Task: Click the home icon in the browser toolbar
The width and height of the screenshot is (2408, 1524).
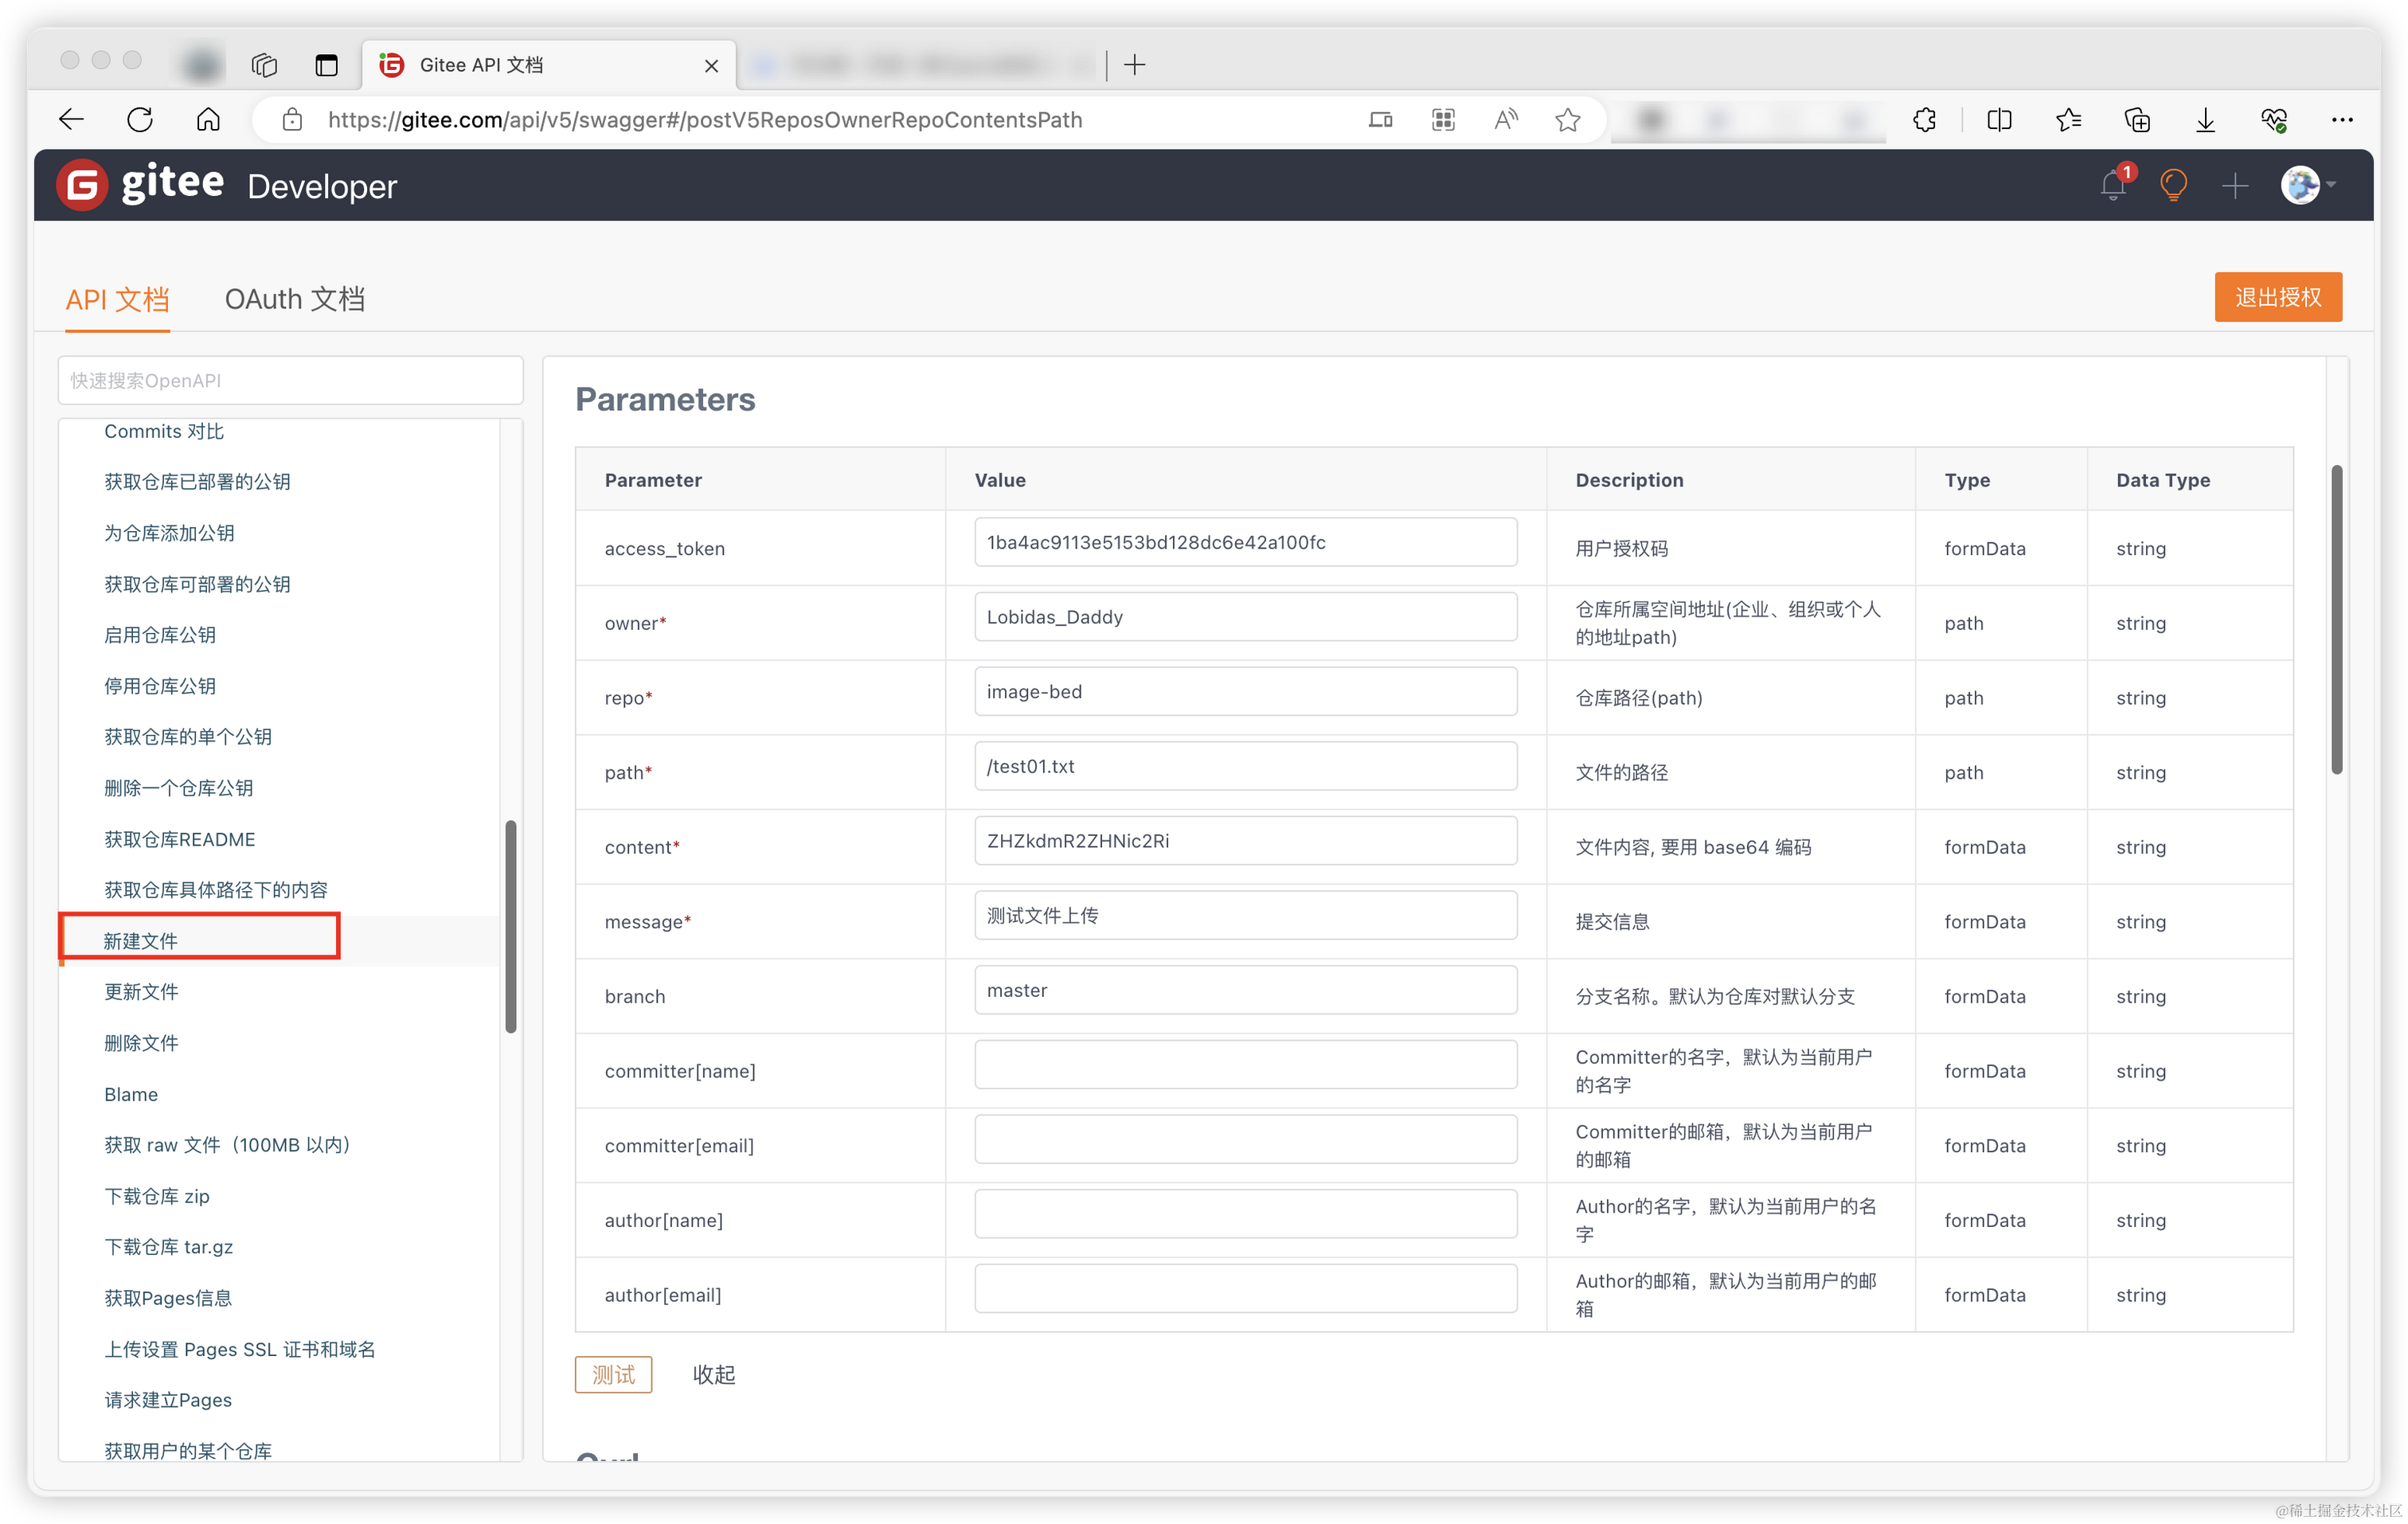Action: (x=208, y=120)
